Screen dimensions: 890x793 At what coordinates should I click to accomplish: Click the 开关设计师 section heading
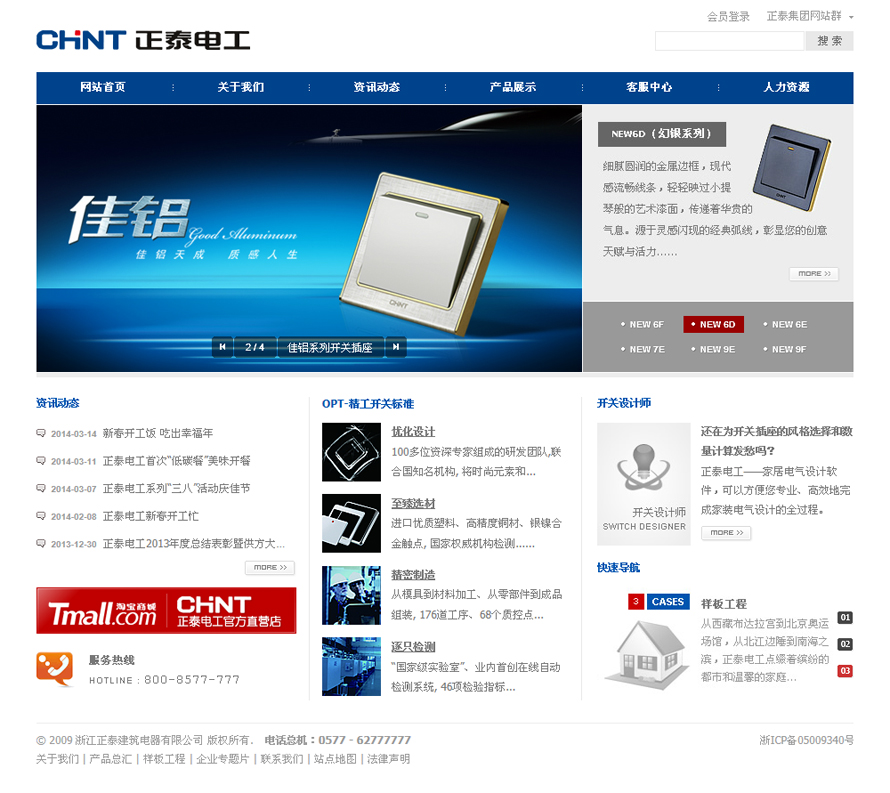[x=624, y=403]
